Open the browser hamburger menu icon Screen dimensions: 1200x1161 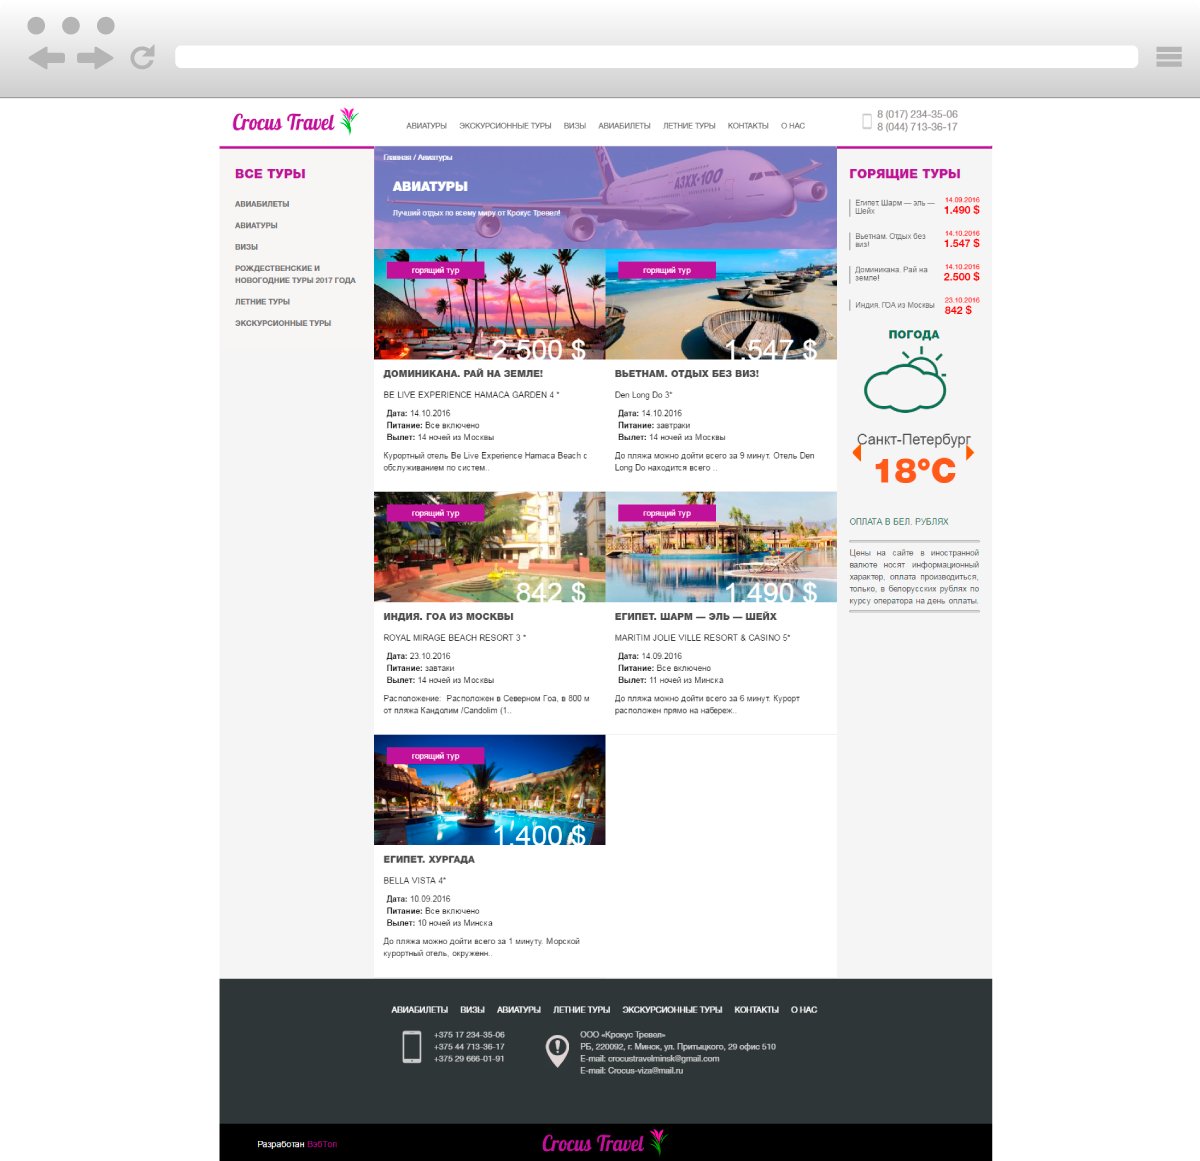point(1168,57)
